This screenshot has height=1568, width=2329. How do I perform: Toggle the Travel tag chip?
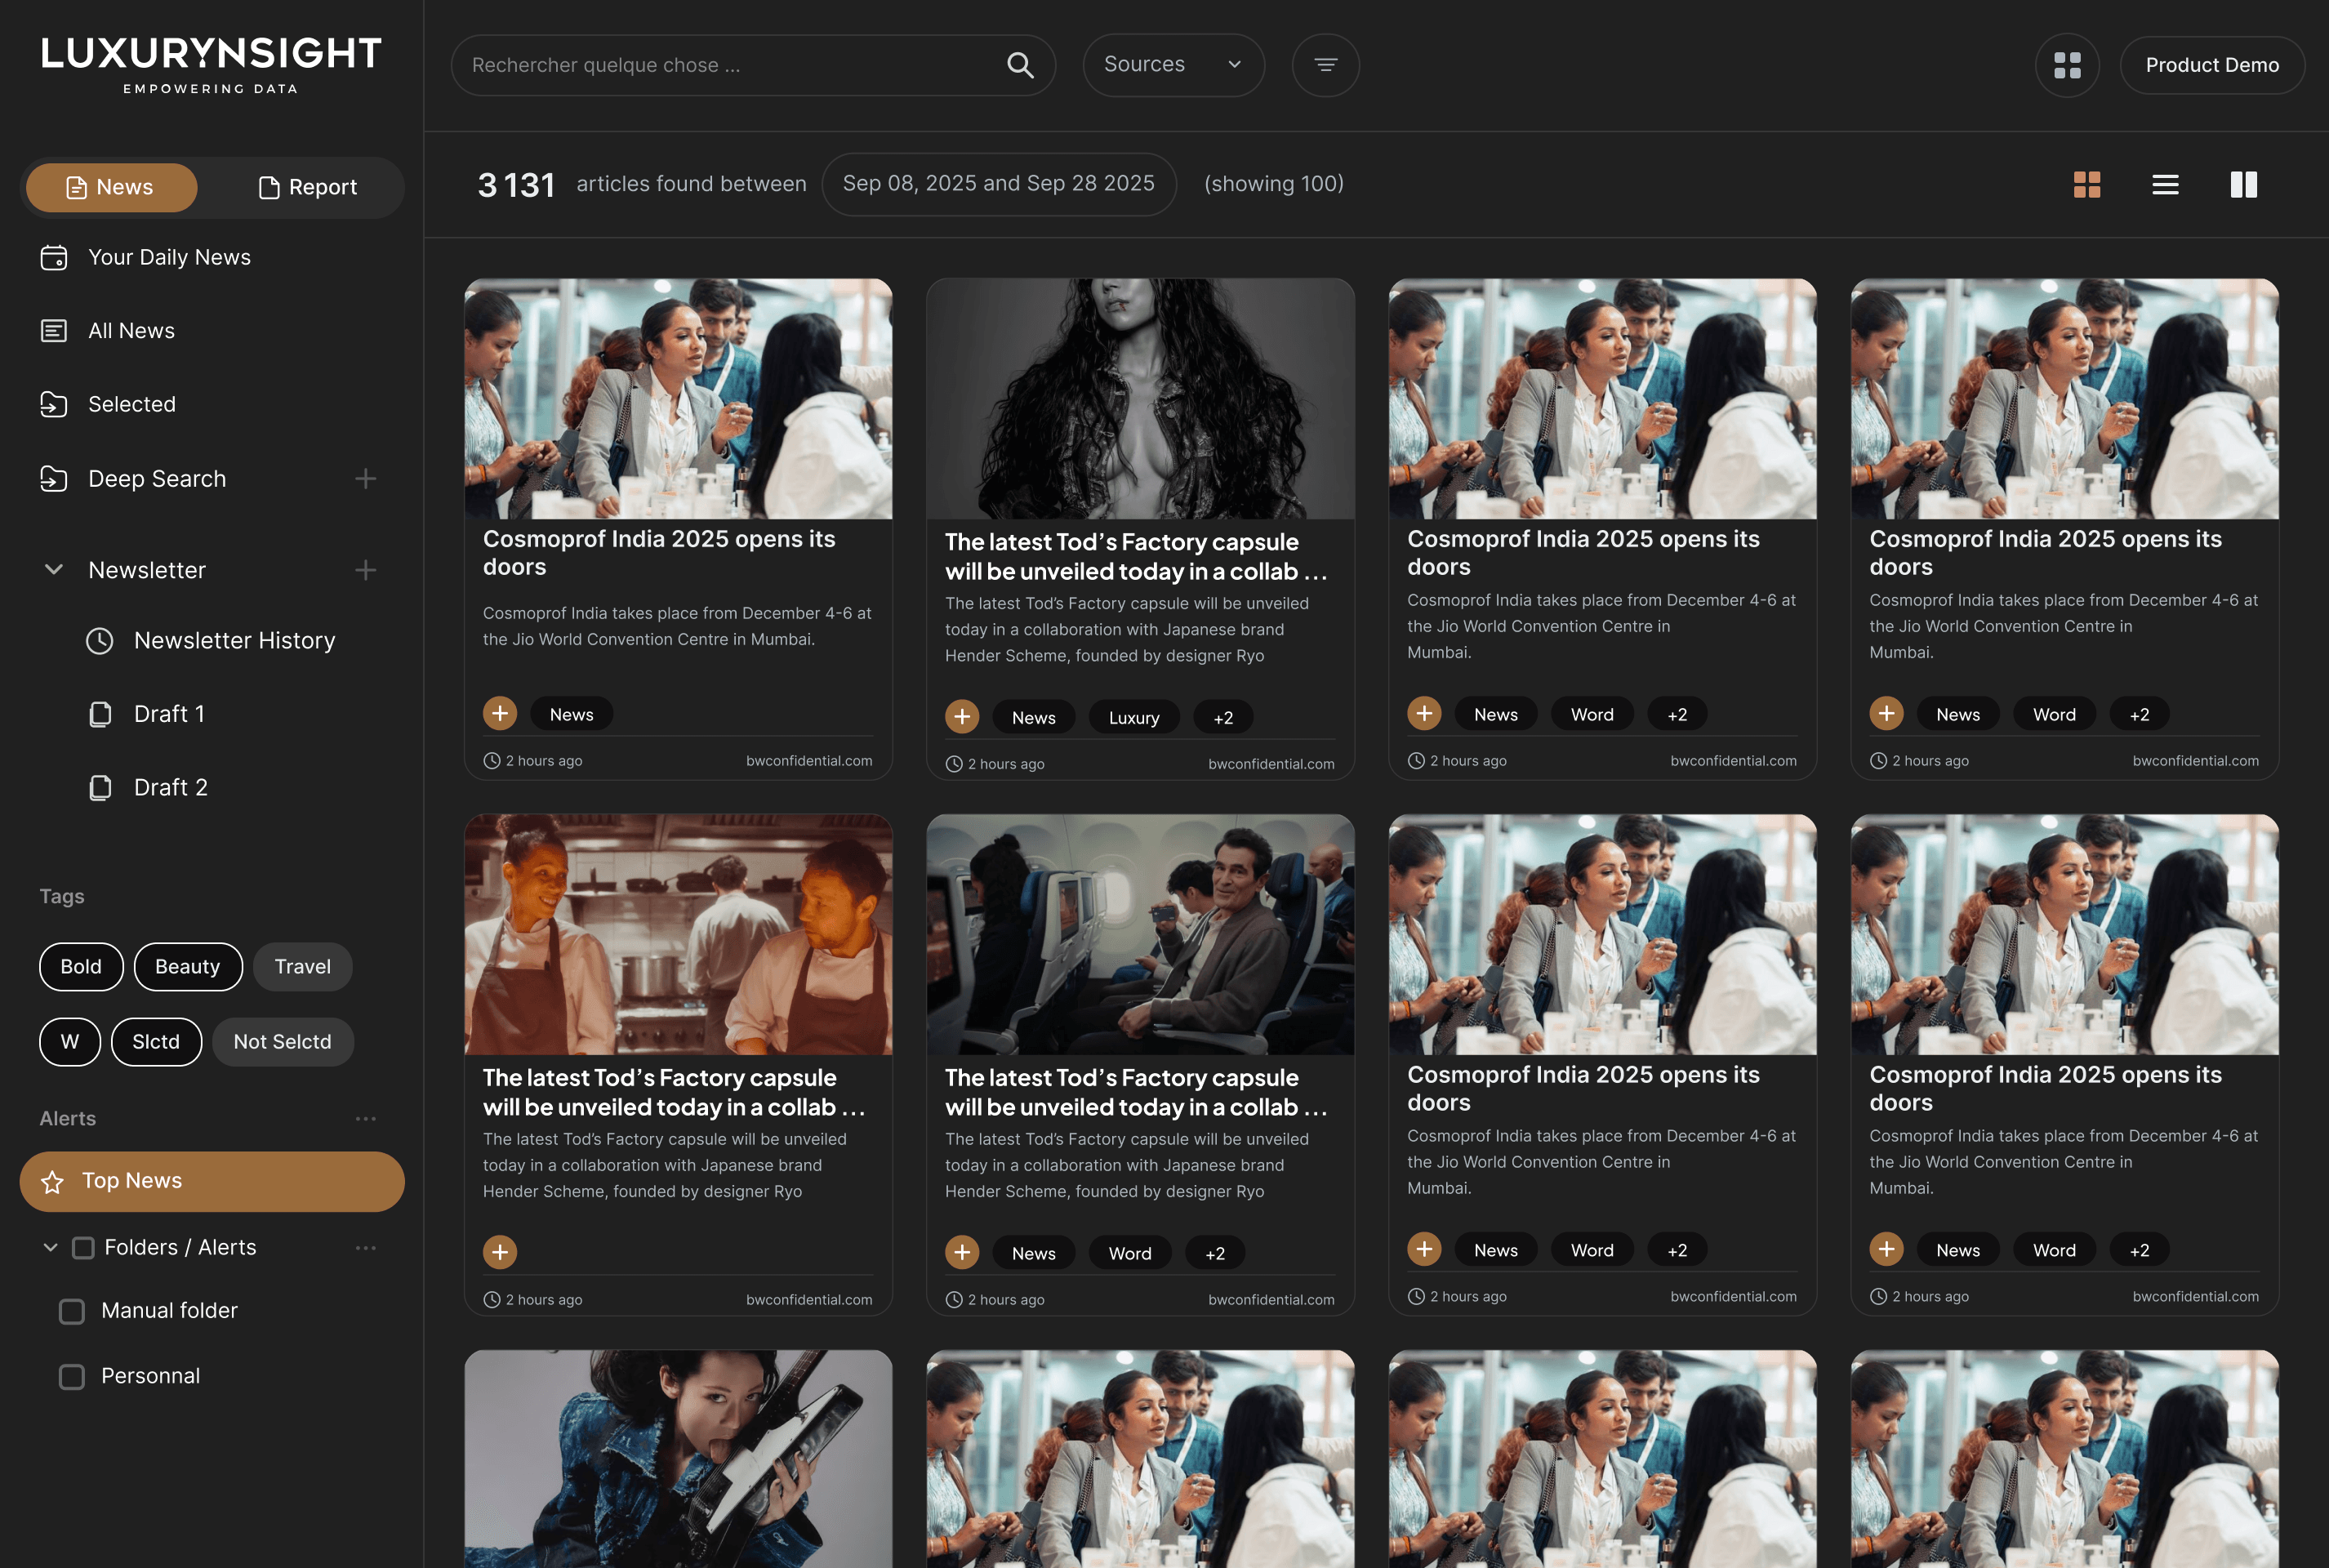click(x=302, y=966)
